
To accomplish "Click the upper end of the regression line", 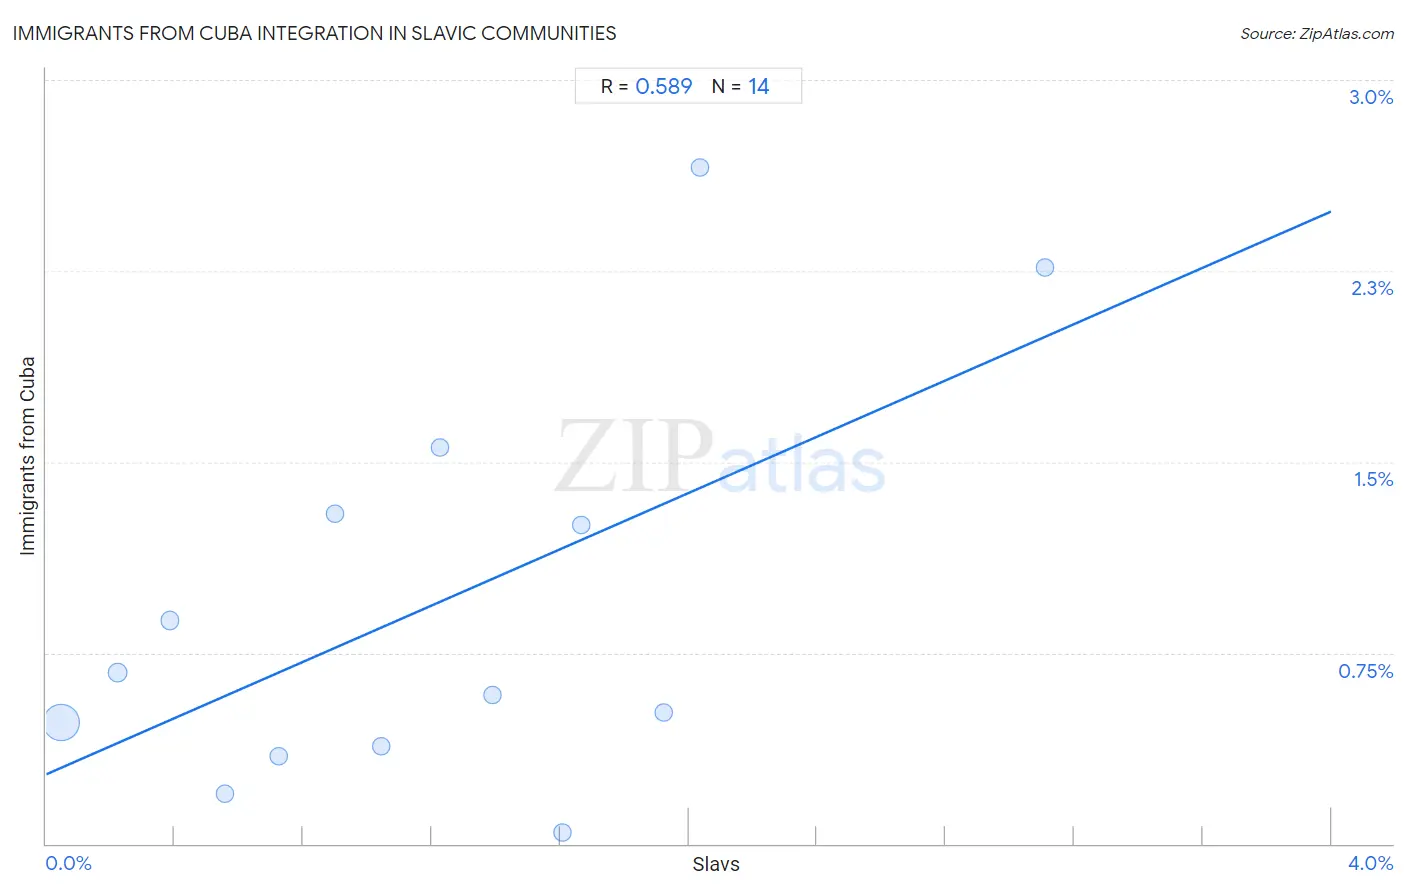I will coord(1330,212).
